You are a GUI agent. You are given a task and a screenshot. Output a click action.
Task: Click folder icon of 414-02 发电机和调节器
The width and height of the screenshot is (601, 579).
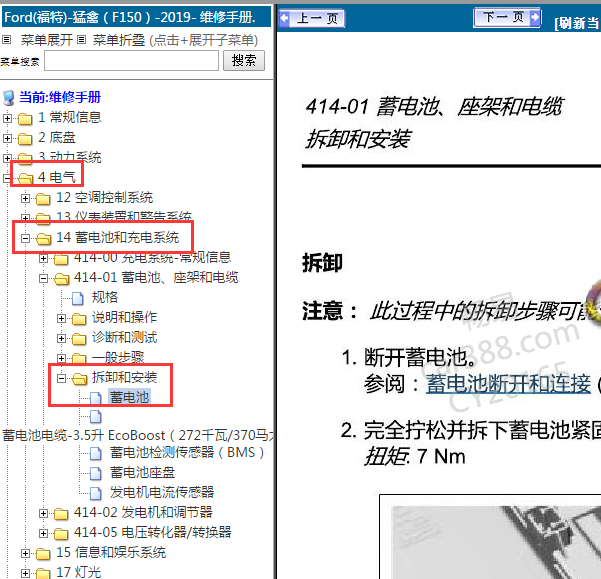click(x=61, y=513)
